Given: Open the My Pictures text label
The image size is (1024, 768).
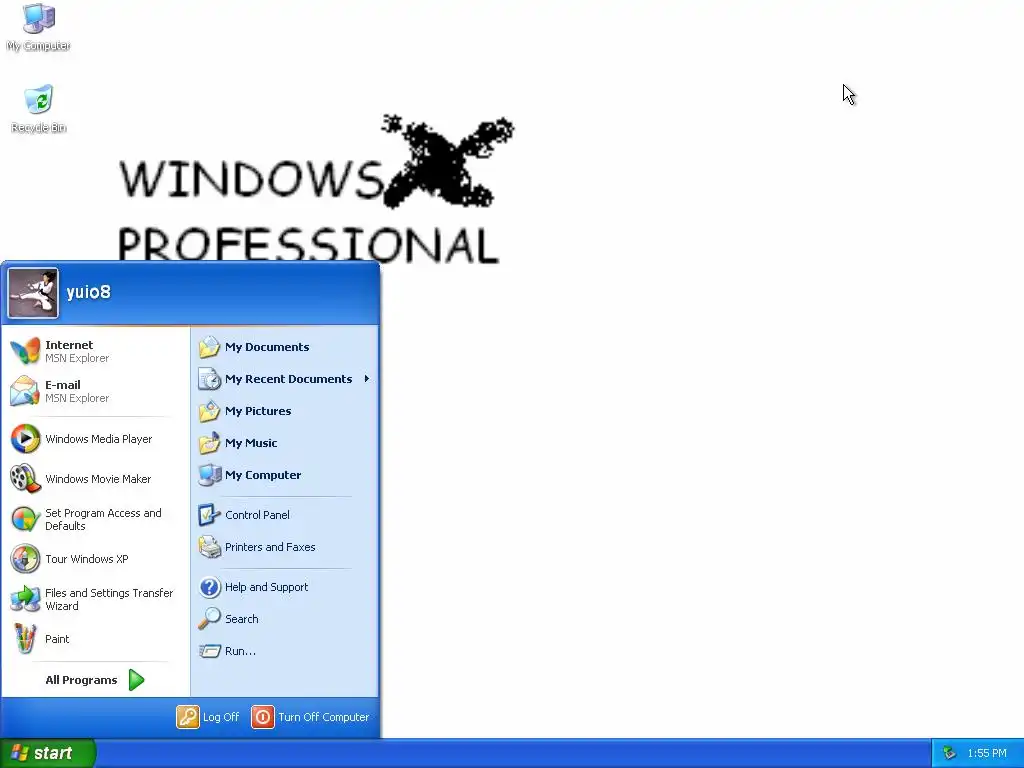Looking at the screenshot, I should click(258, 411).
